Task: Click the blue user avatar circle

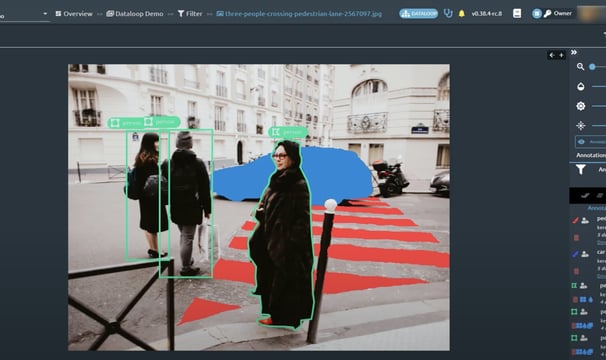Action: [536, 14]
